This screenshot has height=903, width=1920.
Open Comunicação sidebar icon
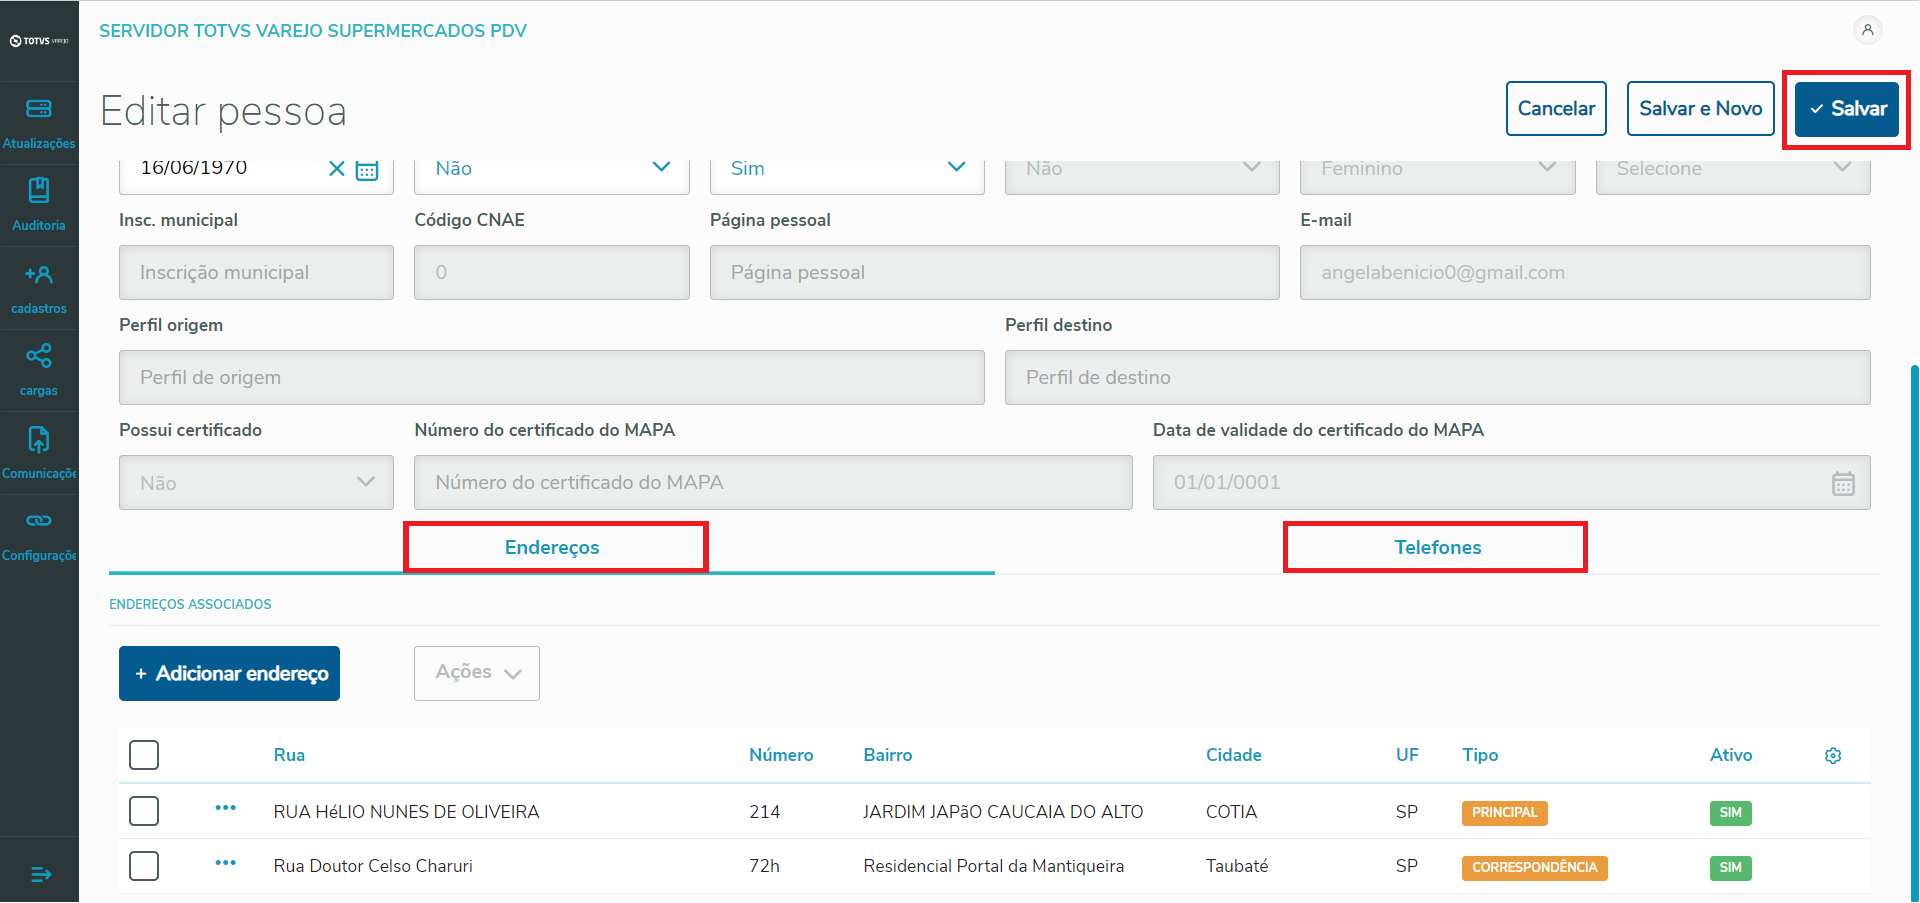point(39,452)
